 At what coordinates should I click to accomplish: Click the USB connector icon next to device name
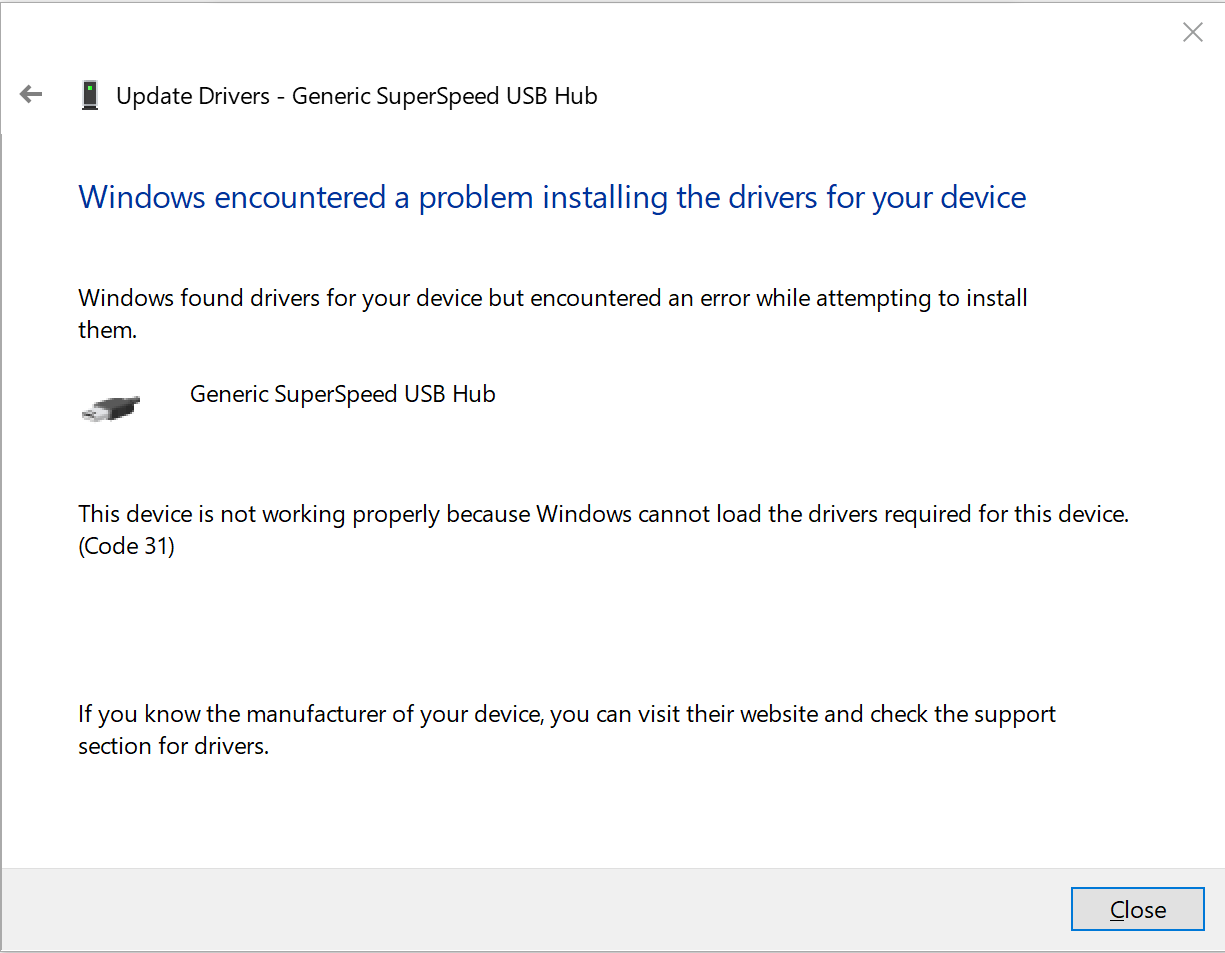tap(110, 408)
